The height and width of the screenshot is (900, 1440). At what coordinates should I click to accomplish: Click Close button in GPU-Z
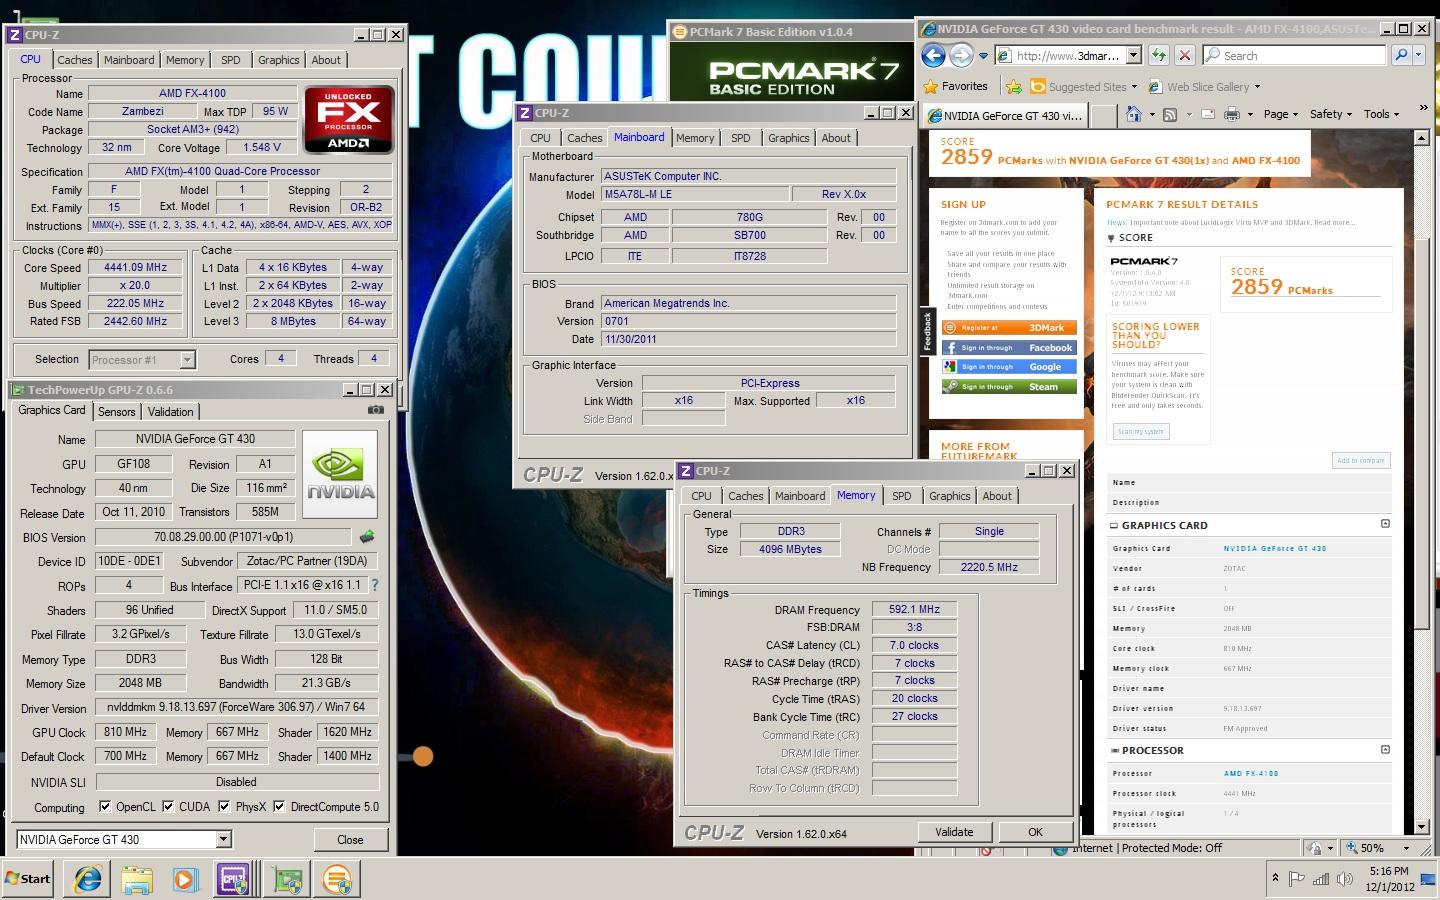point(350,840)
